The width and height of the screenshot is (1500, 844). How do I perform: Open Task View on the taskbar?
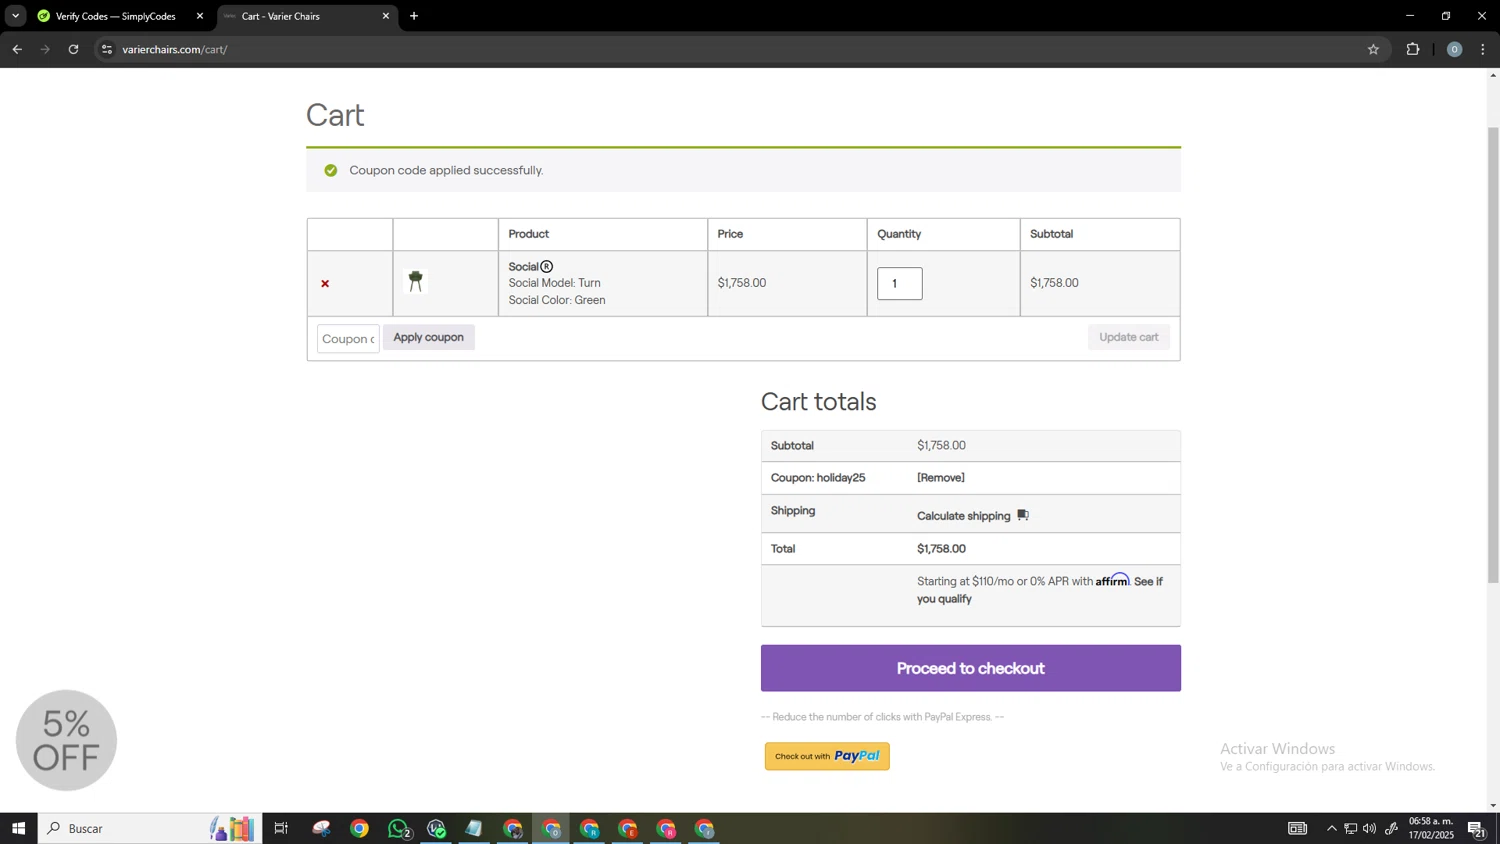click(281, 828)
